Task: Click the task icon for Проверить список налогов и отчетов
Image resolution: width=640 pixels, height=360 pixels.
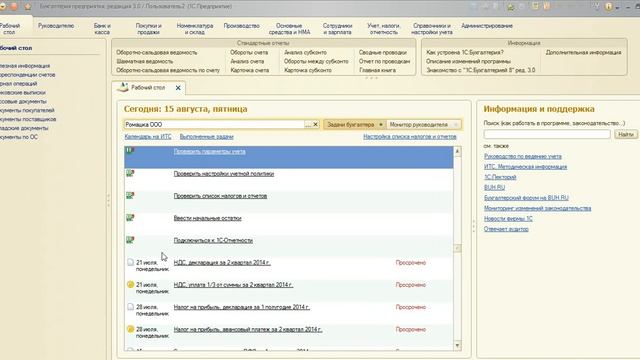Action: [x=130, y=196]
